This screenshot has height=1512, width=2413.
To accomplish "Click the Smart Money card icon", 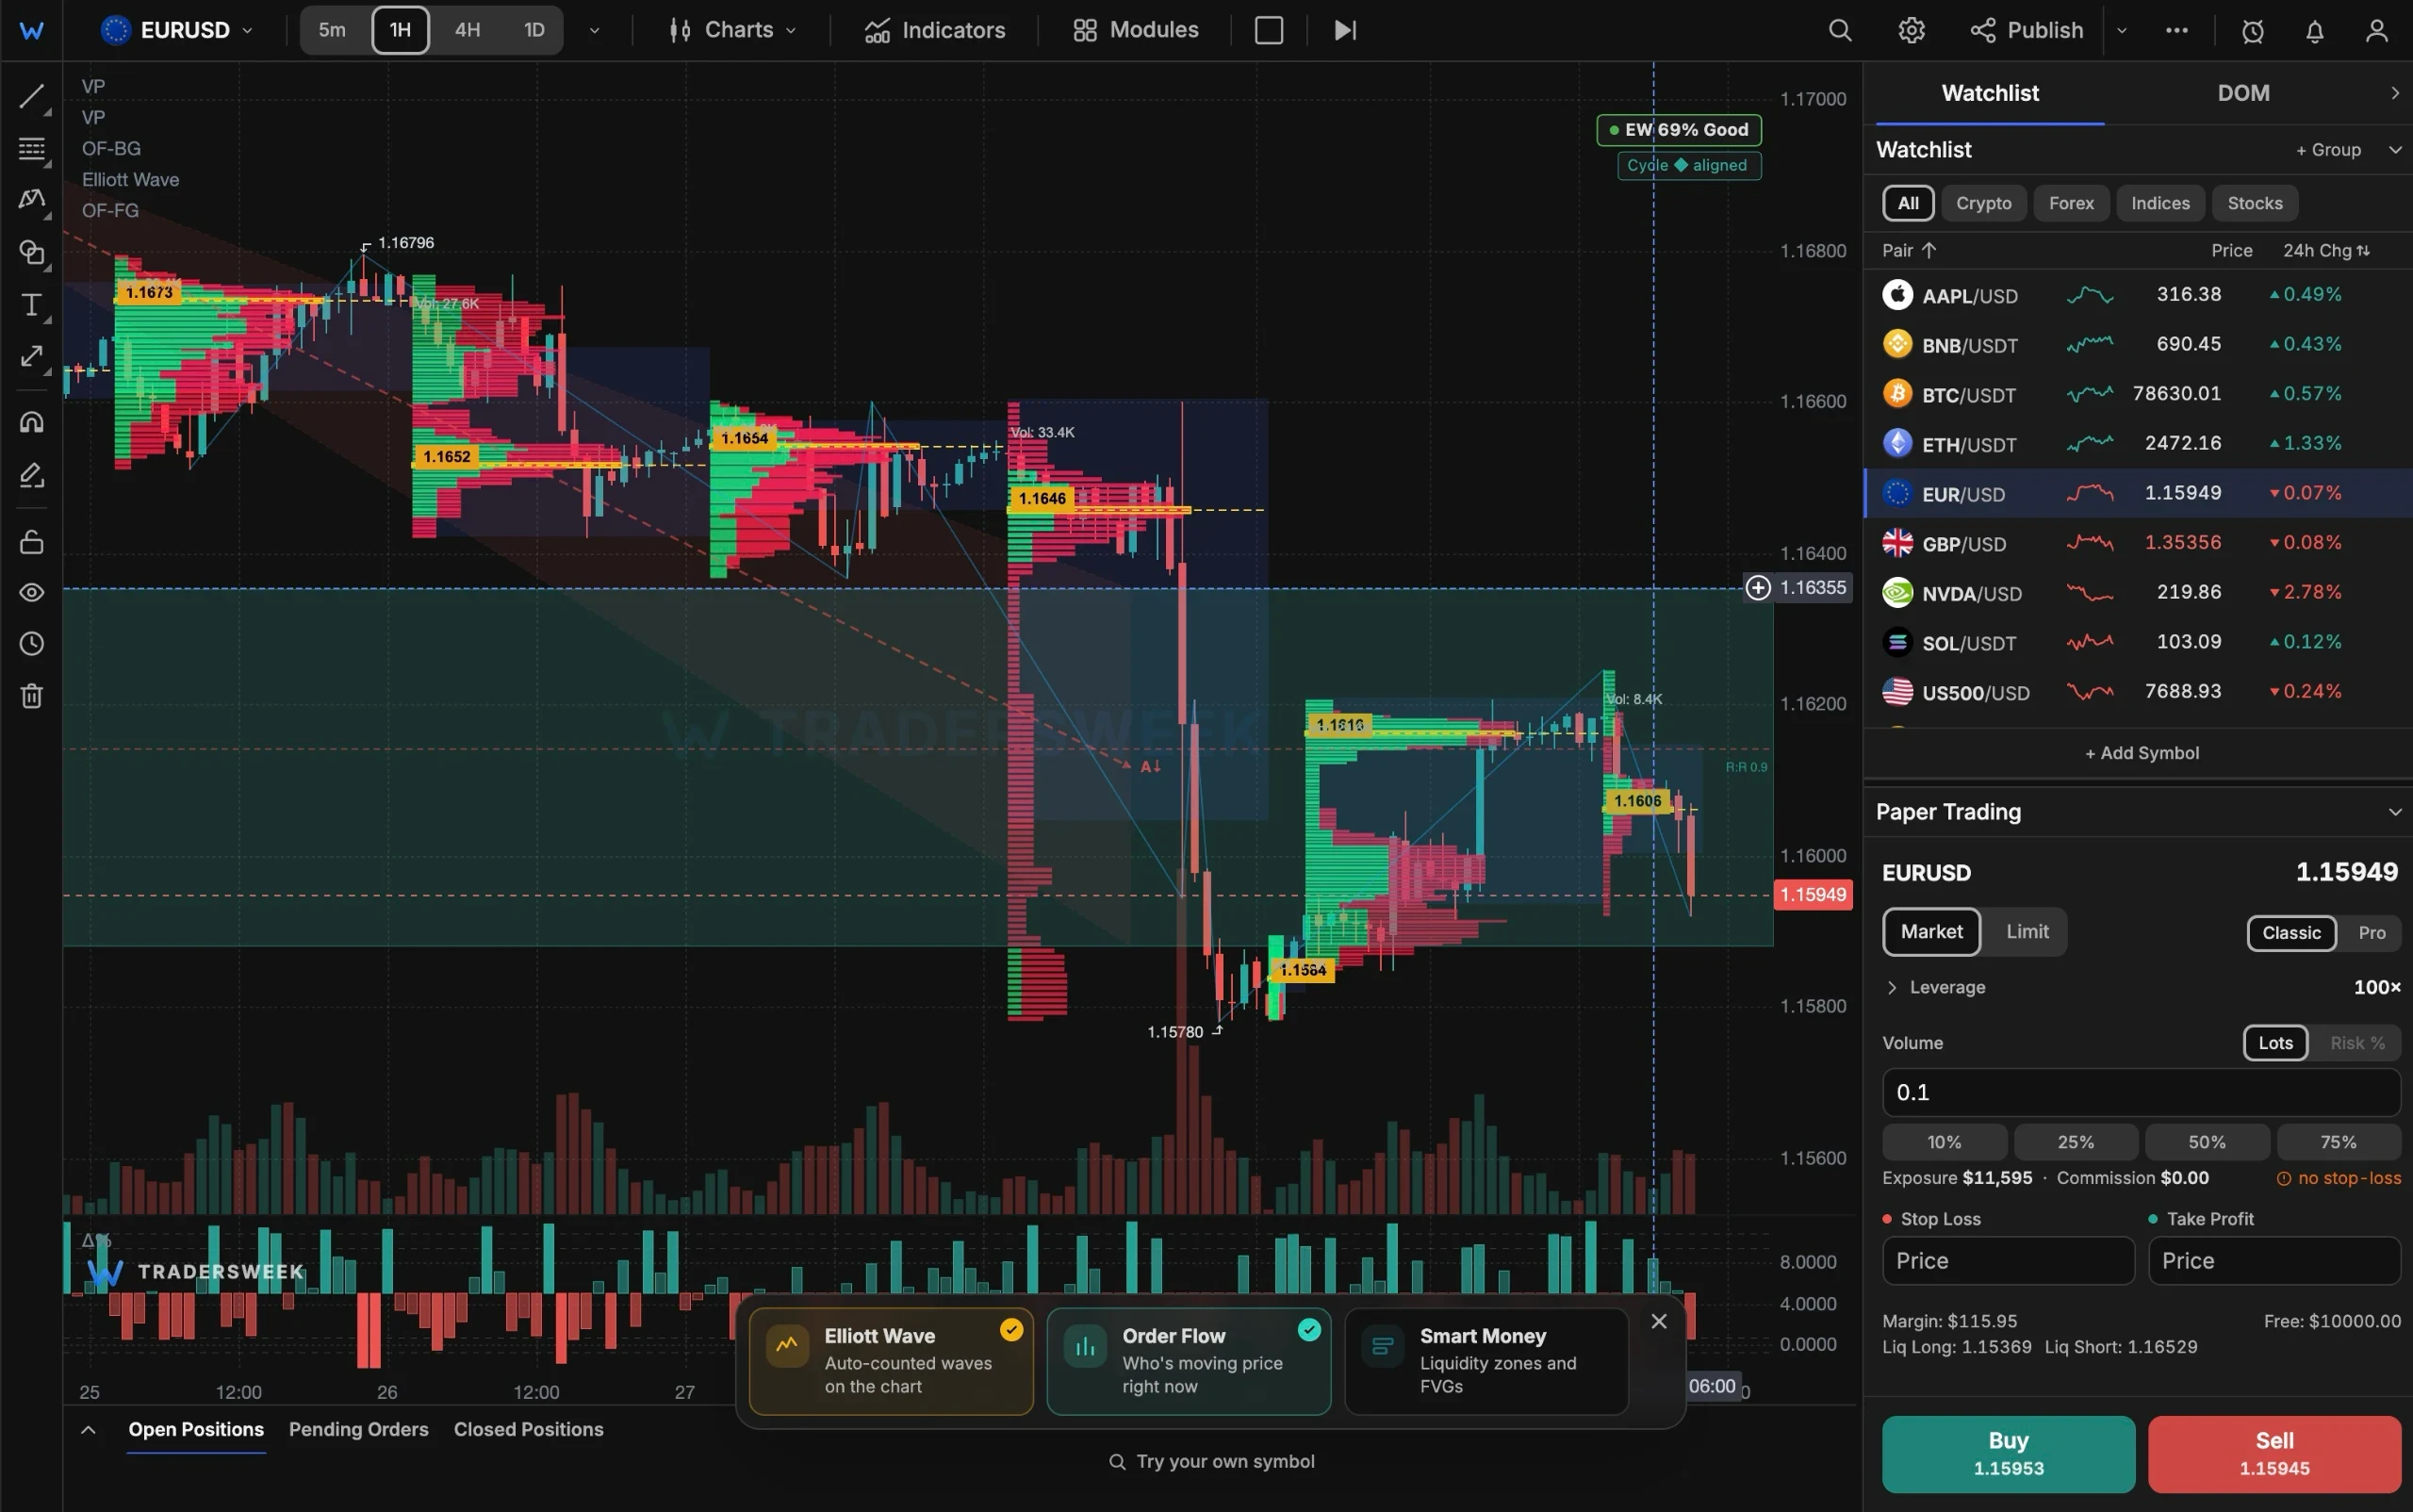I will click(1382, 1346).
